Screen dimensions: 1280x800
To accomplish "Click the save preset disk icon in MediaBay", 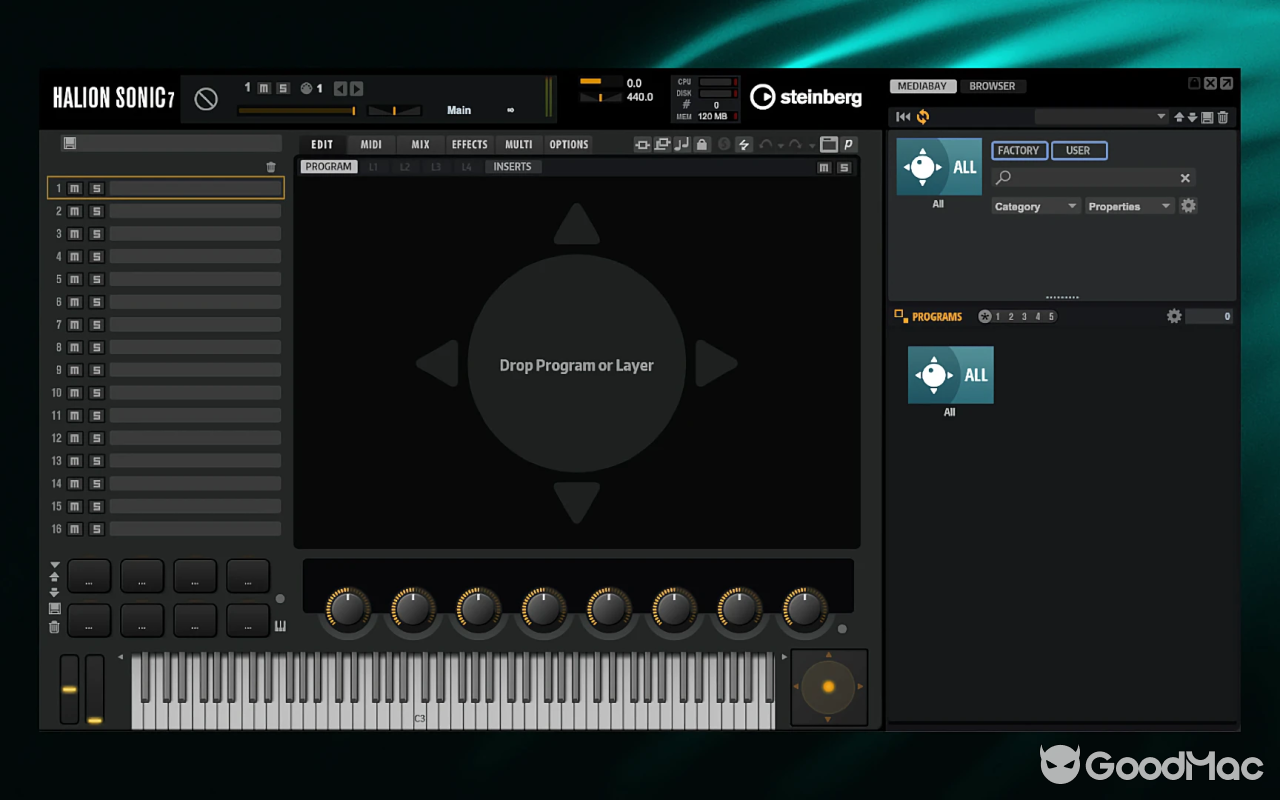I will point(1205,116).
